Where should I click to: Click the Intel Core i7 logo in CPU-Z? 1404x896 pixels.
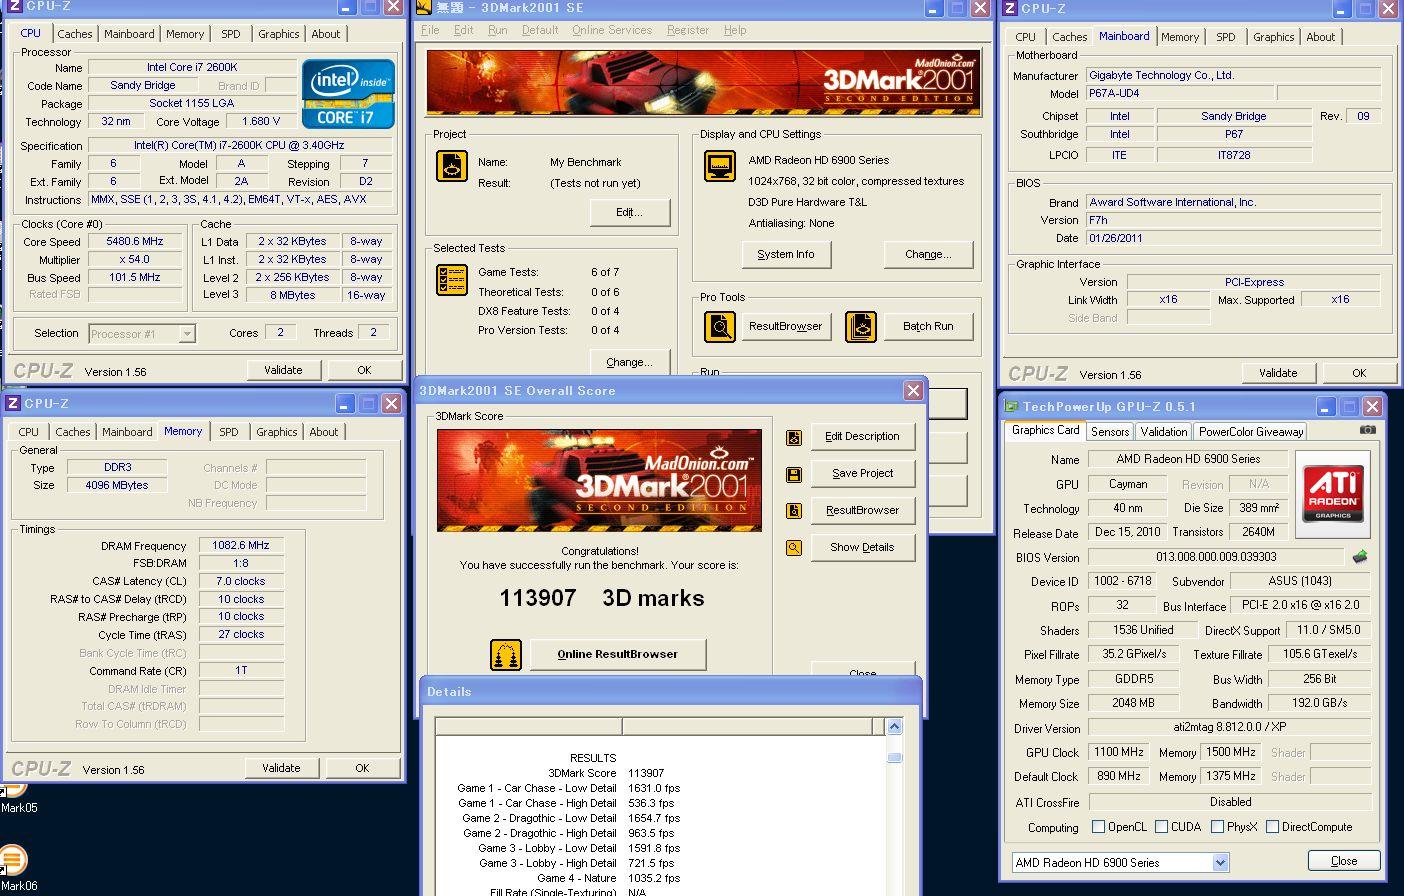(x=348, y=94)
